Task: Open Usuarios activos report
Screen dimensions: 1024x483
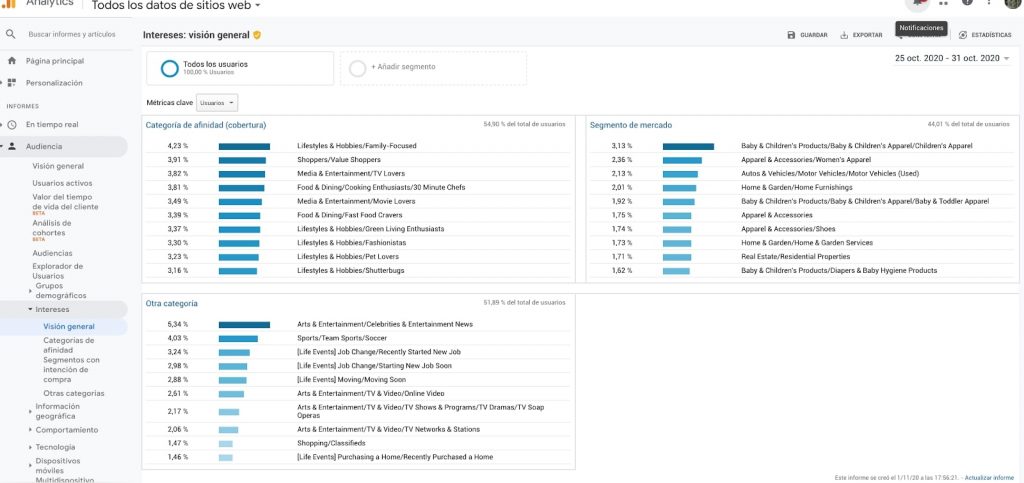Action: 62,183
